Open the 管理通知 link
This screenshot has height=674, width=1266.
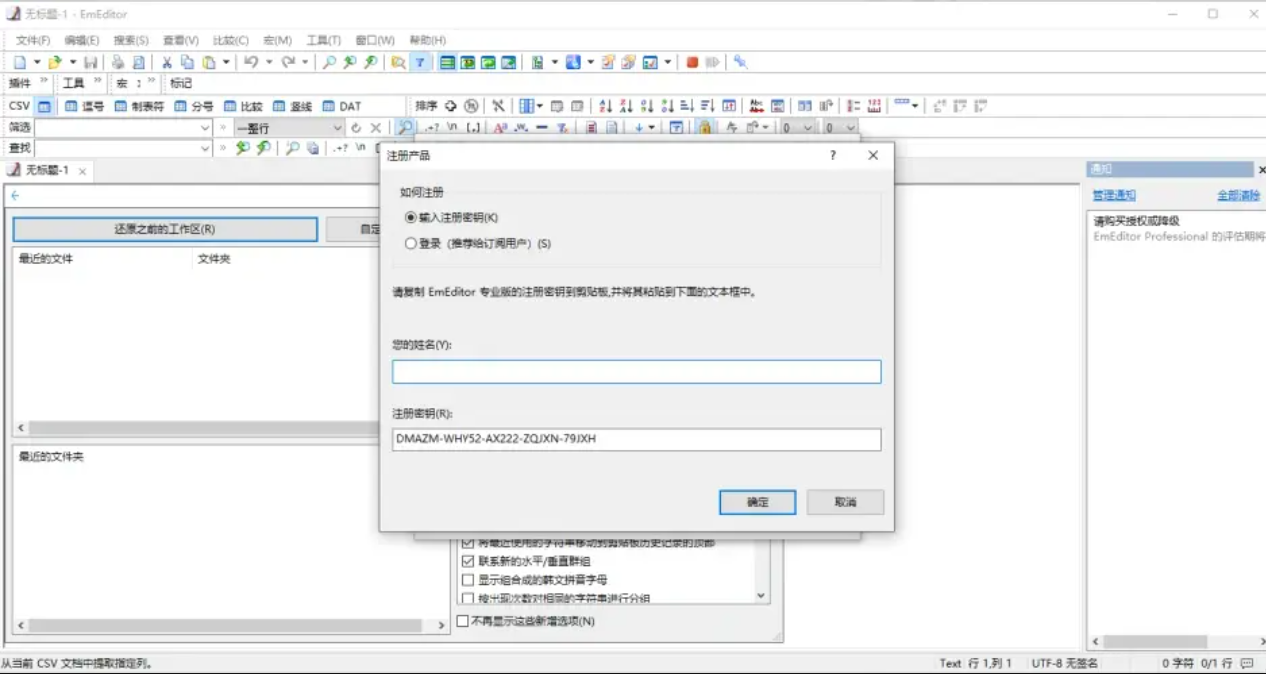click(x=1113, y=194)
